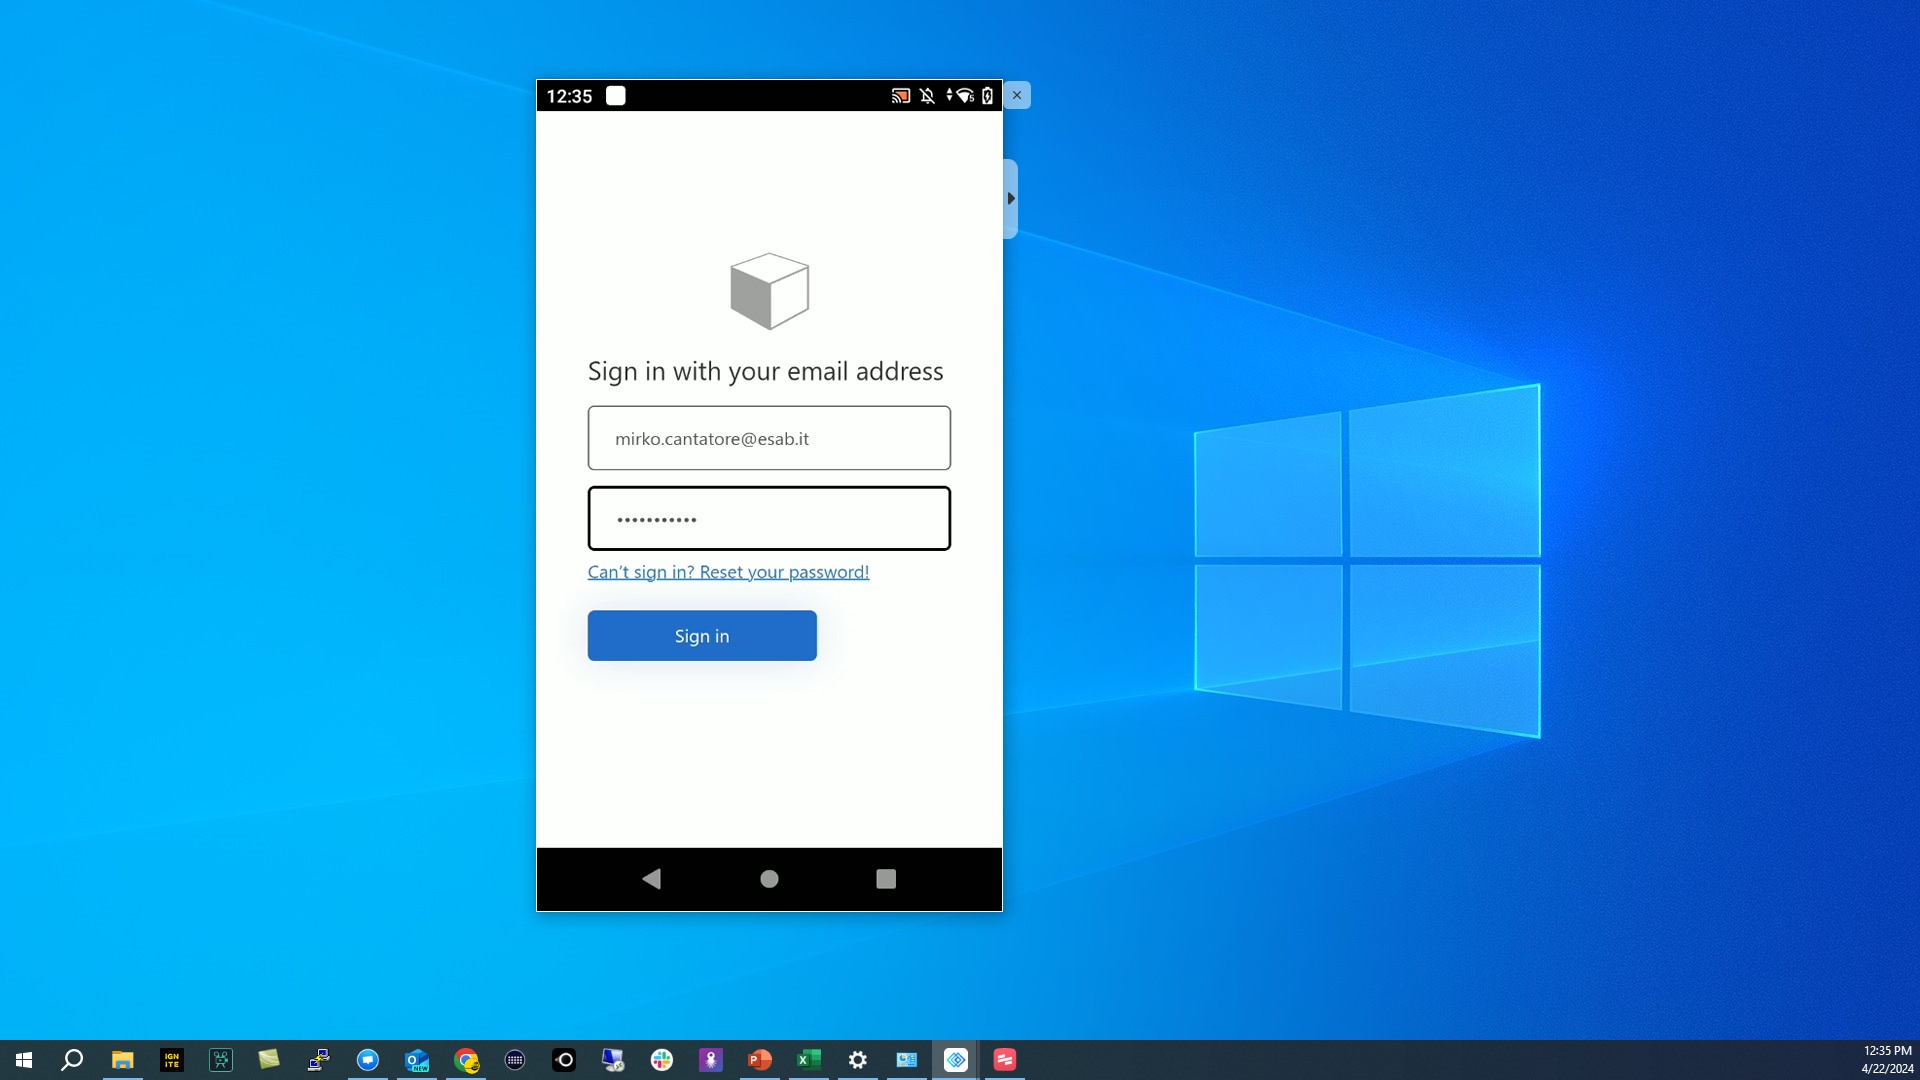Open Windows taskbar search

[72, 1060]
